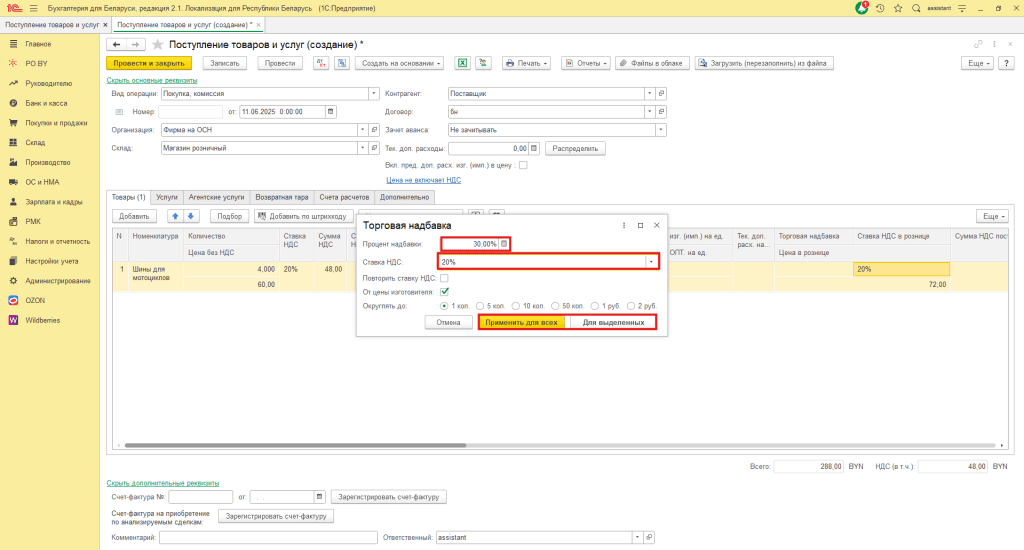The width and height of the screenshot is (1024, 550).
Task: Get link to document chain icon
Action: (978, 44)
